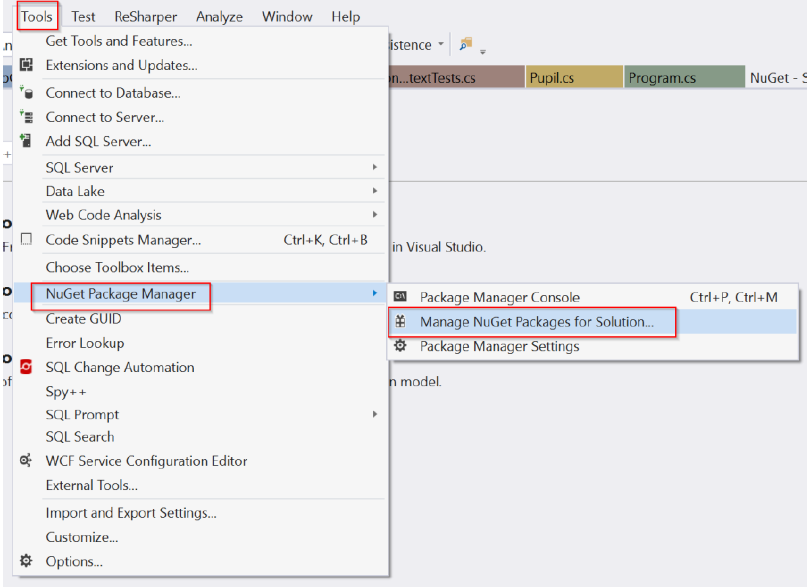
Task: Open the Analyze menu
Action: [x=219, y=17]
